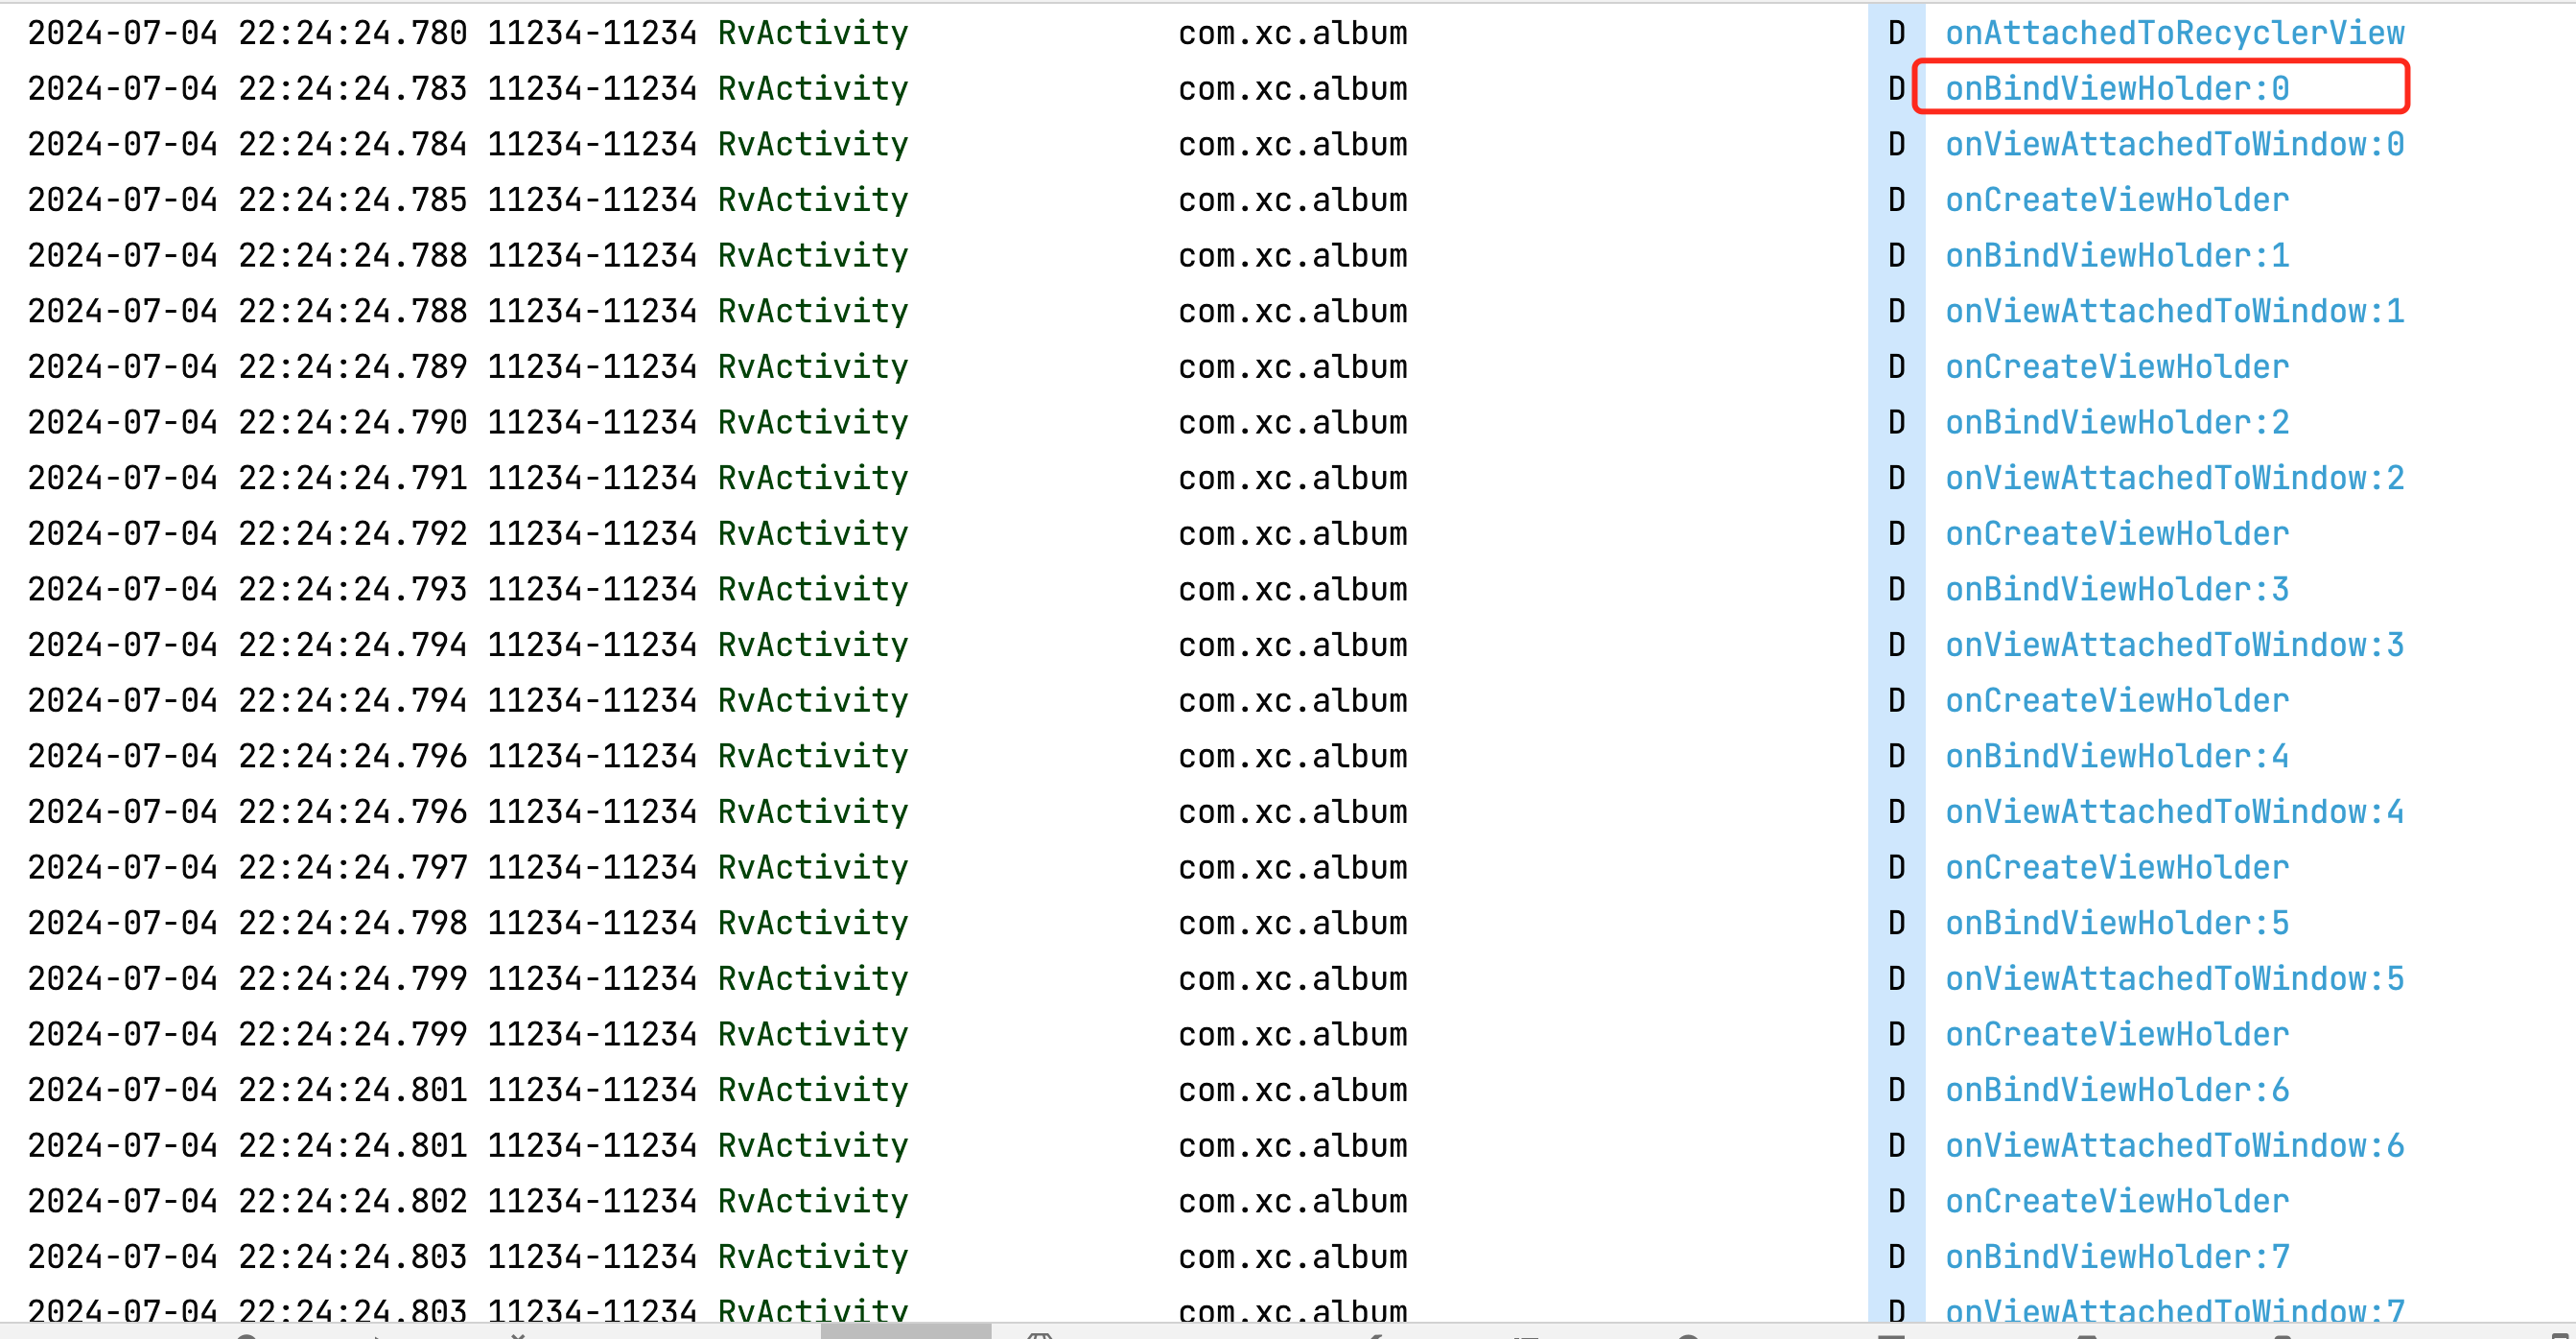Click the onBindViewHolder:2 log entry
Screen dimensions: 2576x1339
pos(2116,423)
